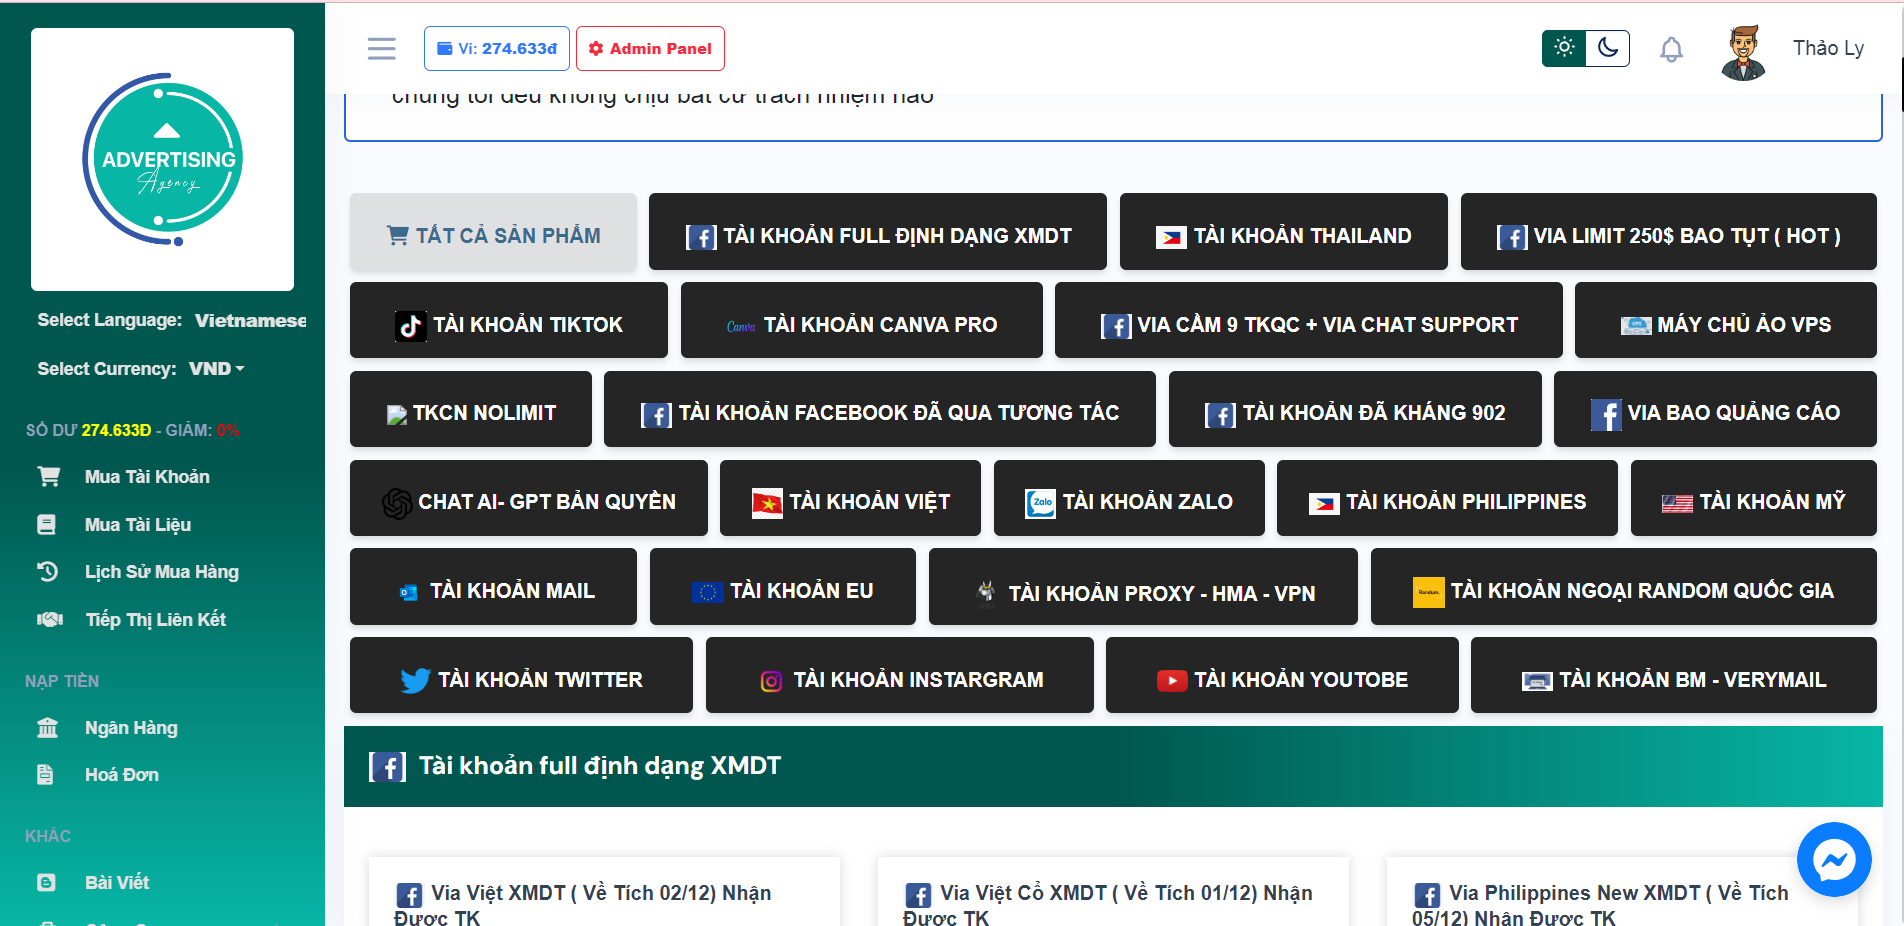The image size is (1904, 926).
Task: Open Ngân Hàng menu item
Action: click(x=131, y=728)
